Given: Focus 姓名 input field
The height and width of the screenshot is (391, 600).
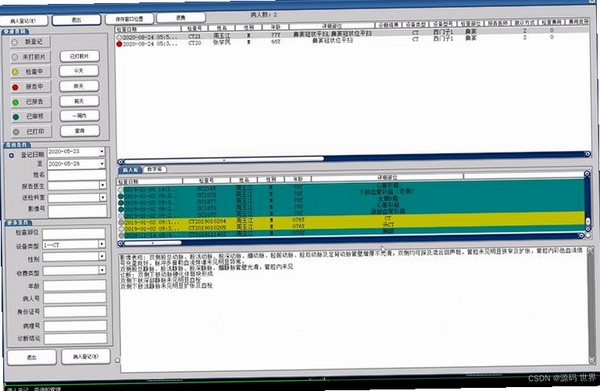Looking at the screenshot, I should tap(77, 175).
